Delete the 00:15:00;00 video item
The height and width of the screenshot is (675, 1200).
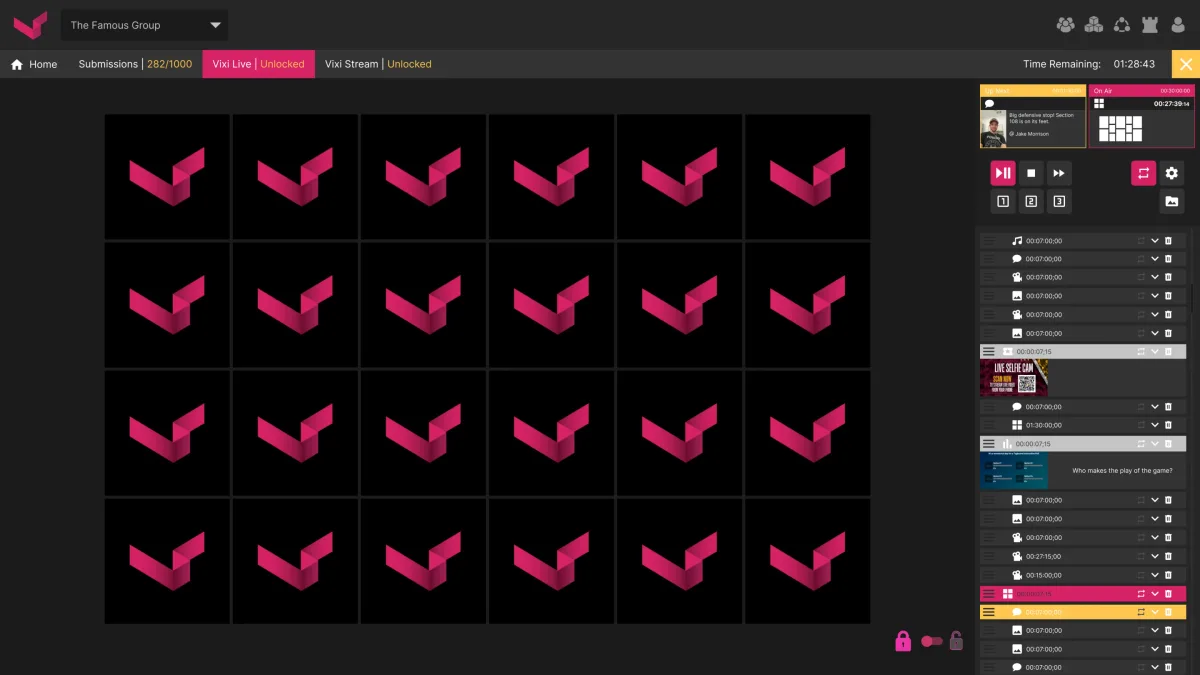pyautogui.click(x=1168, y=575)
